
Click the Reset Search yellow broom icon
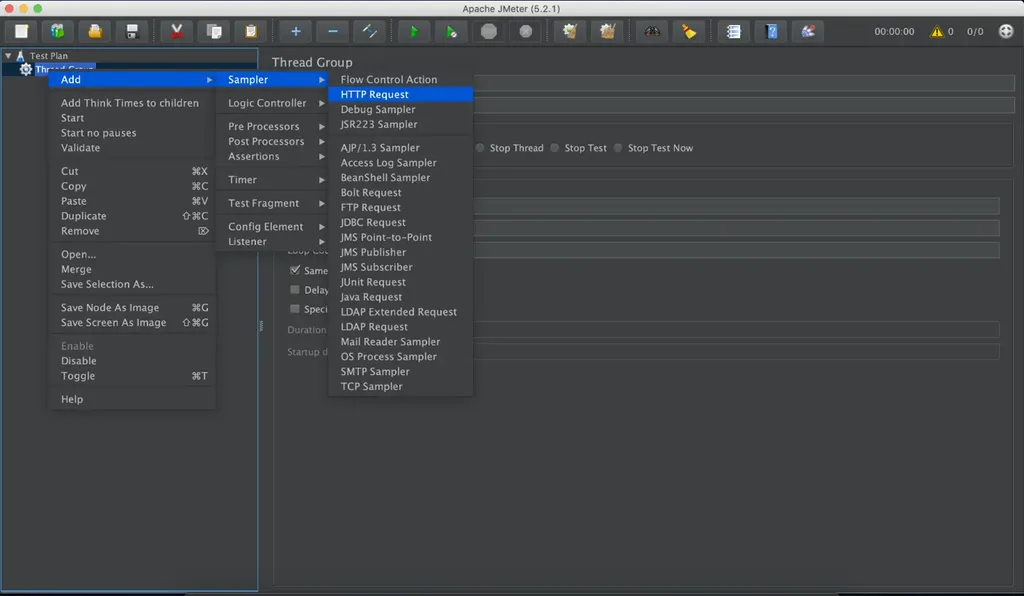(689, 31)
